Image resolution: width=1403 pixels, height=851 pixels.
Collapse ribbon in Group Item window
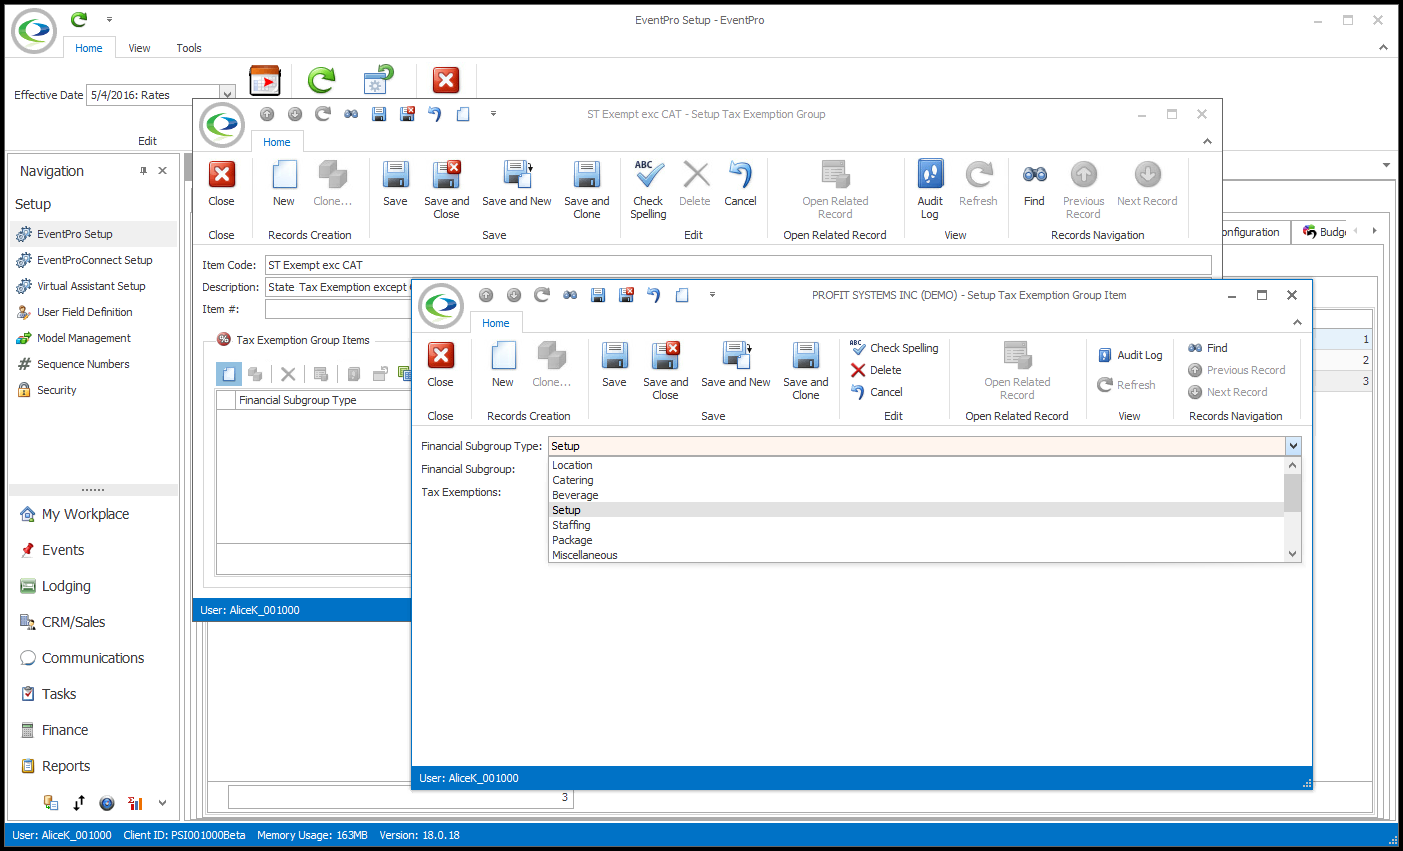coord(1297,322)
